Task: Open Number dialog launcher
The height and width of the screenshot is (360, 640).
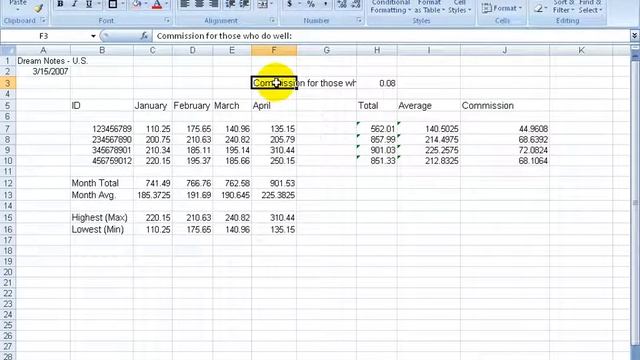Action: pos(359,20)
